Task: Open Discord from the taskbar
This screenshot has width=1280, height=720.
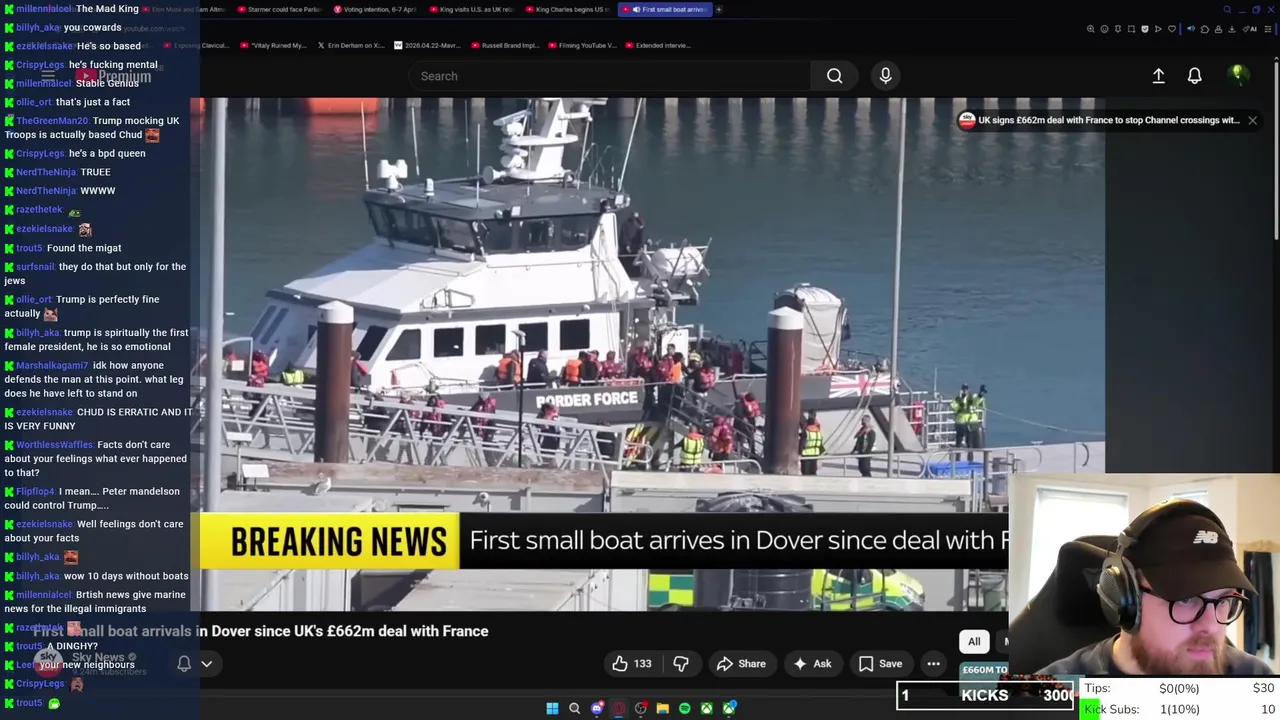Action: 597,708
